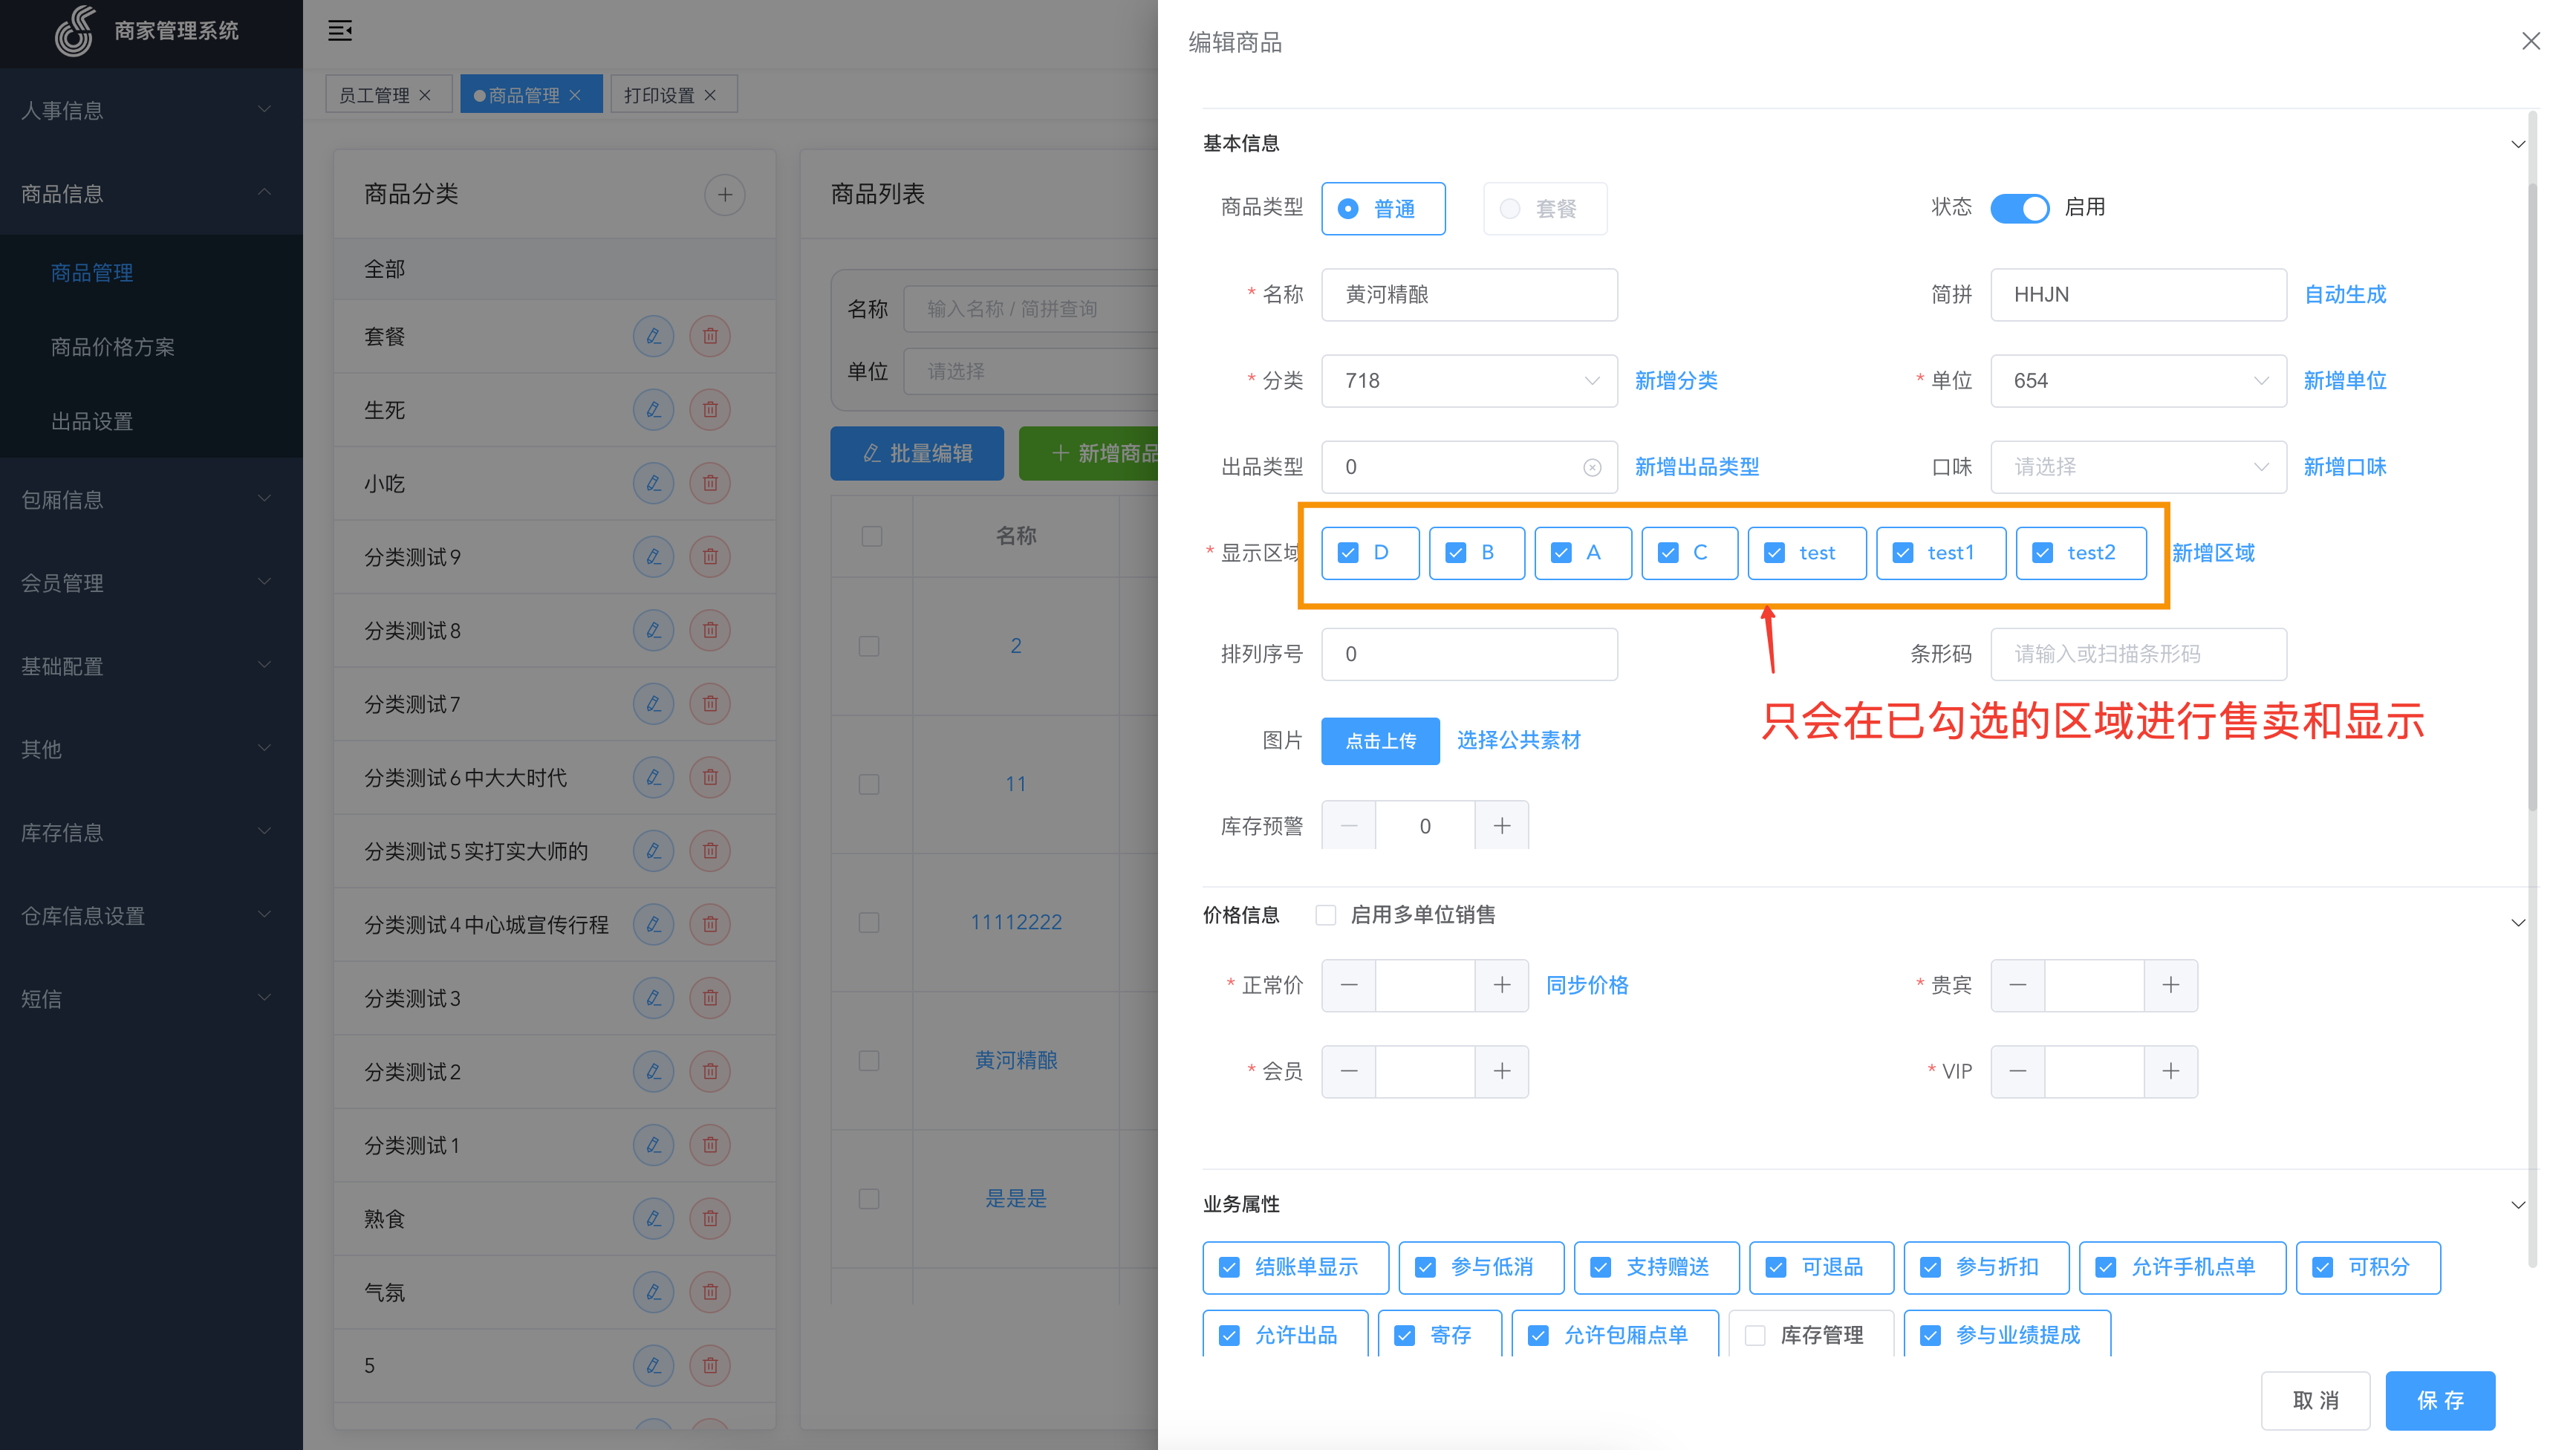This screenshot has height=1450, width=2576.
Task: Click the 保存 button
Action: [x=2439, y=1400]
